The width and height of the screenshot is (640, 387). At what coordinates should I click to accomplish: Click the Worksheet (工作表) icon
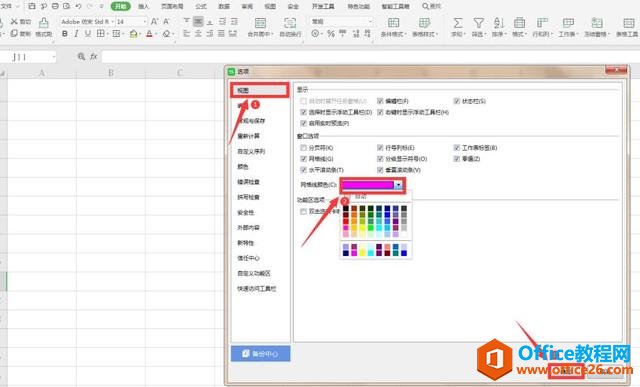coord(568,23)
